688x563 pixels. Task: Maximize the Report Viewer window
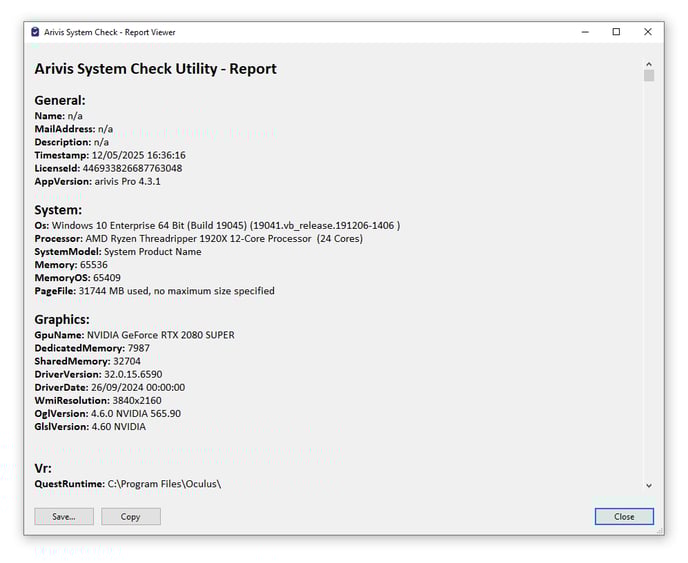click(616, 32)
